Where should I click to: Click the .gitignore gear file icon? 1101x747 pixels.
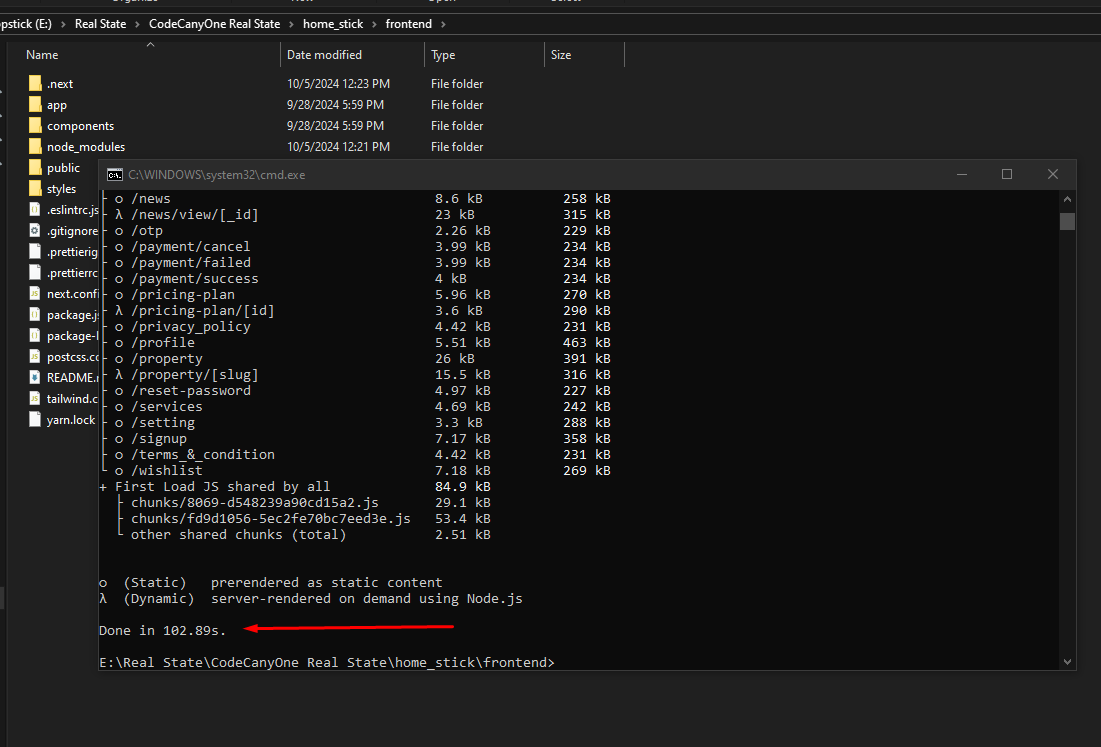click(x=34, y=230)
